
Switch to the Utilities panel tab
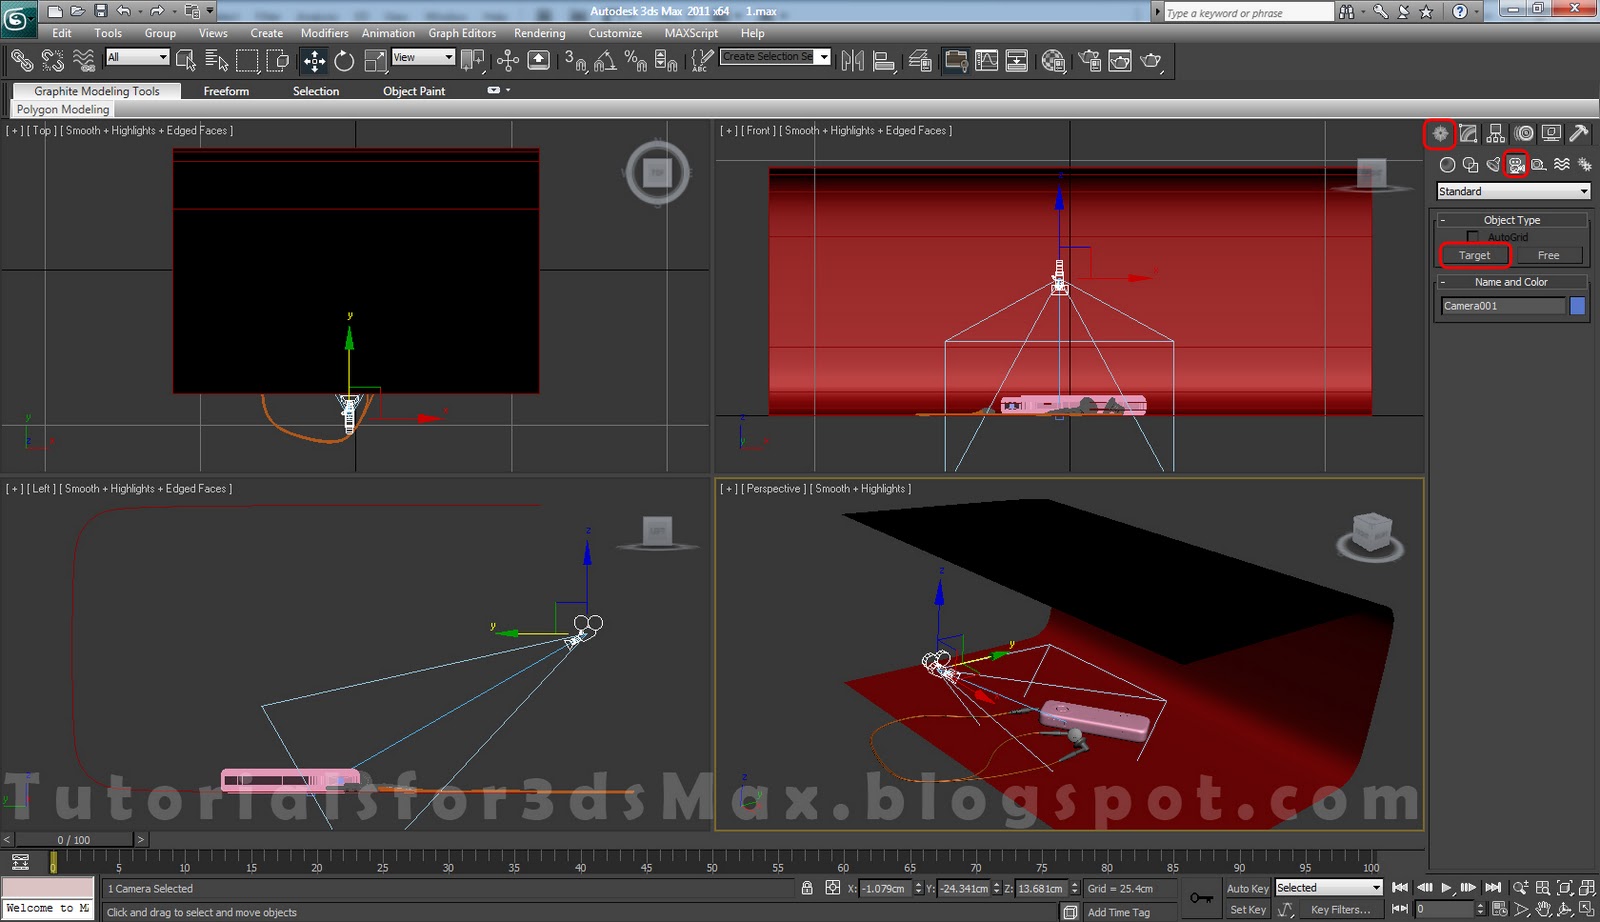1579,133
